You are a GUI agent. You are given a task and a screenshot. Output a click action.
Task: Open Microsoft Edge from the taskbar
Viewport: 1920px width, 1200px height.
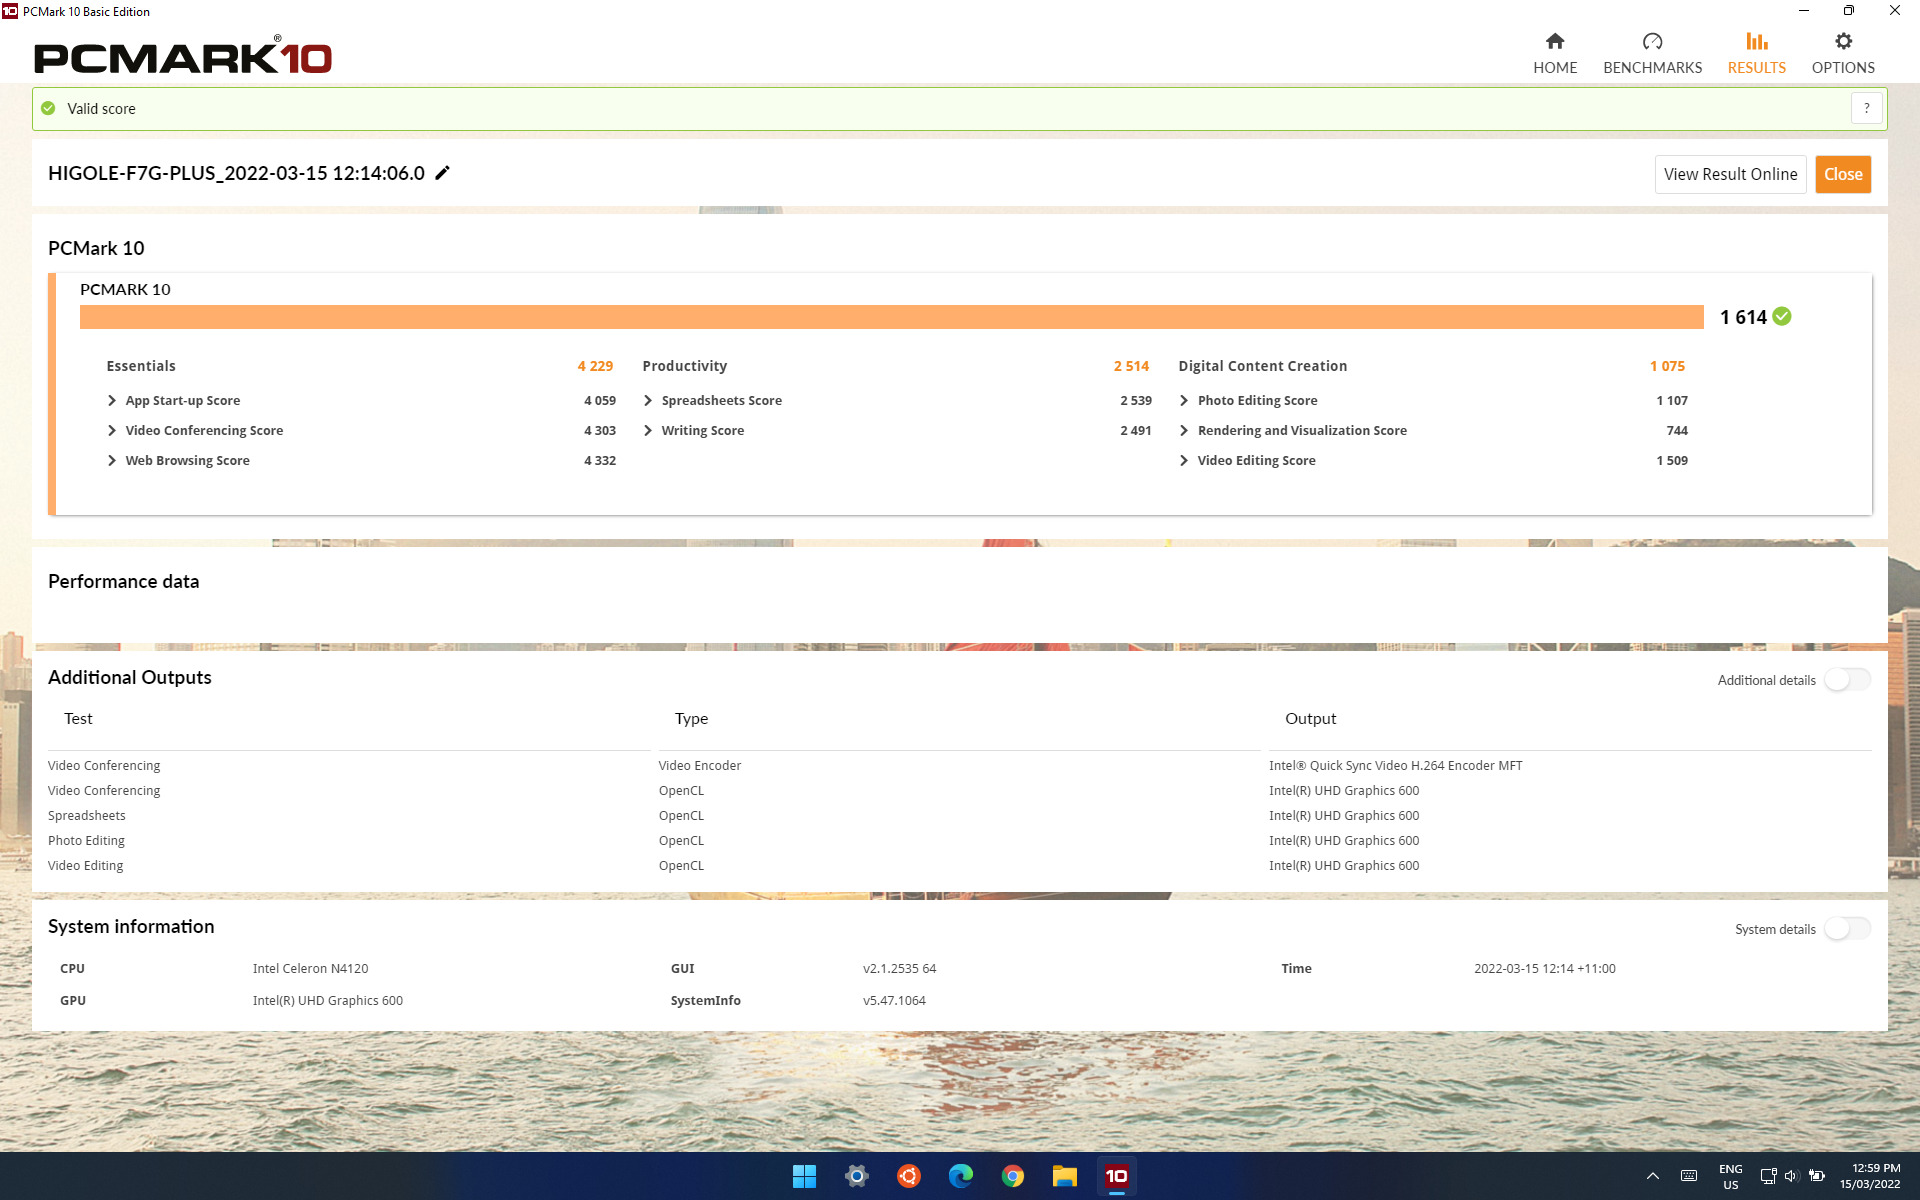(x=961, y=1176)
